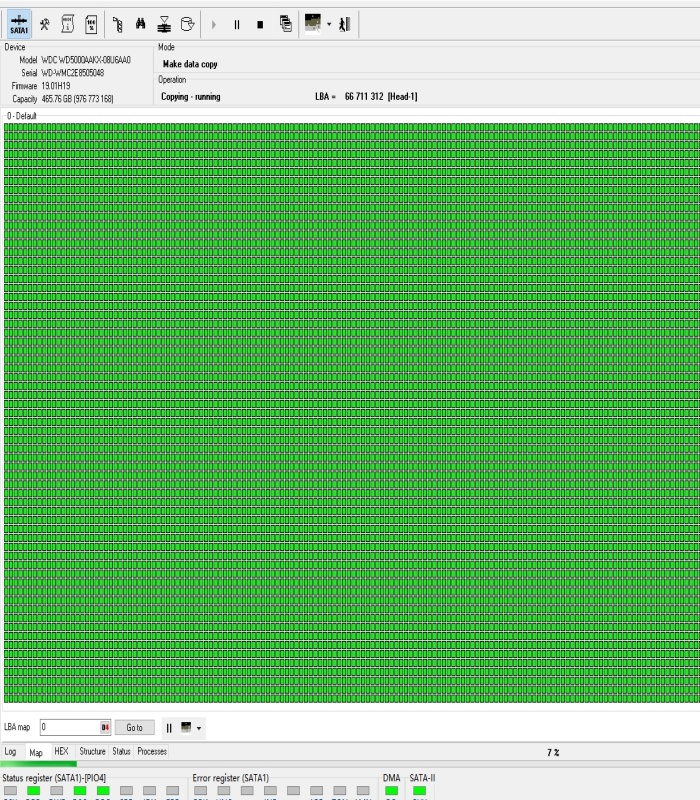Open the HEX tab
Viewport: 700px width, 800px height.
pyautogui.click(x=61, y=751)
